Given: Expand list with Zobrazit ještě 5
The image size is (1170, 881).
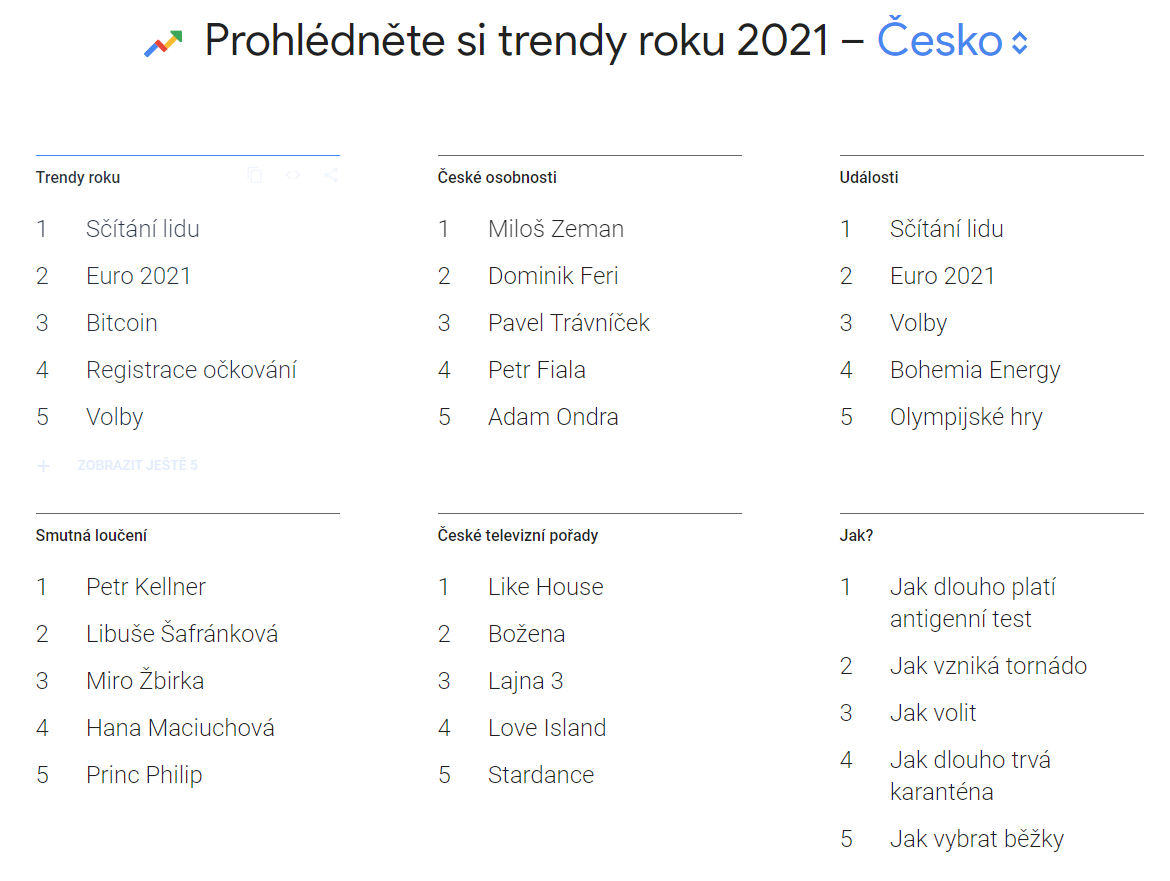Looking at the screenshot, I should pos(137,466).
